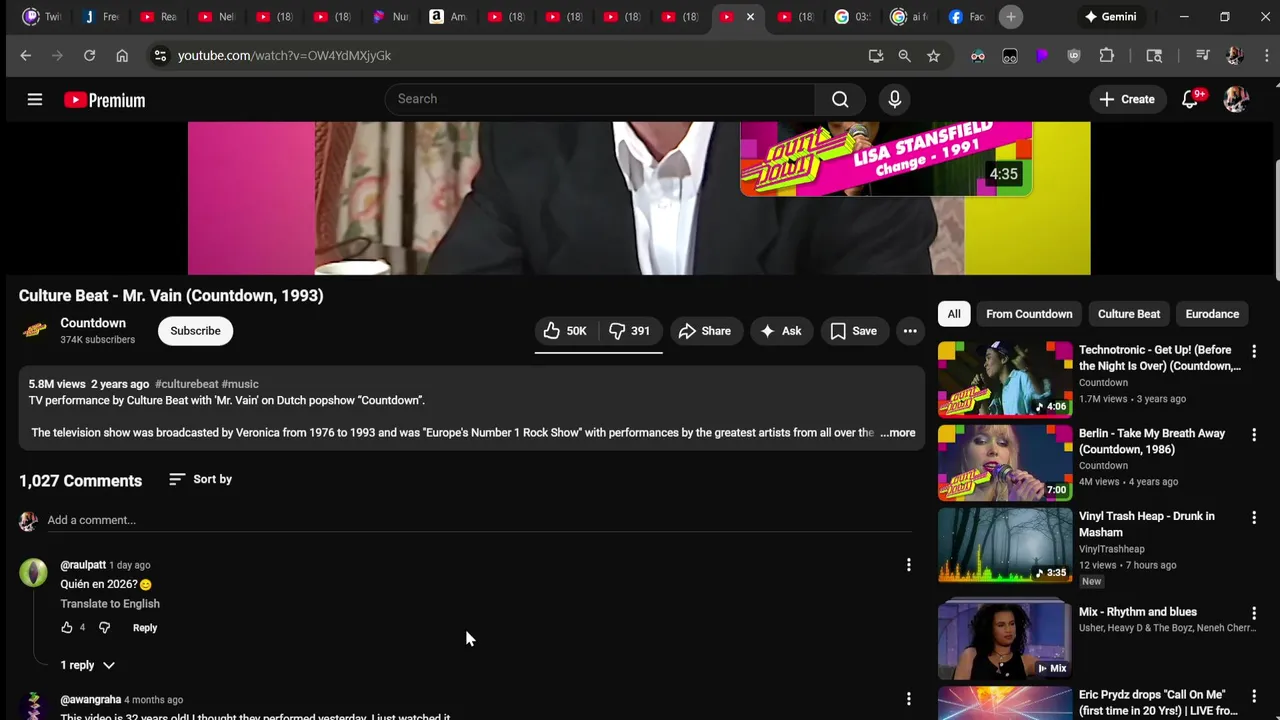Screen dimensions: 1280x720
Task: Select the Culture Beat filter chip
Action: tap(1129, 314)
